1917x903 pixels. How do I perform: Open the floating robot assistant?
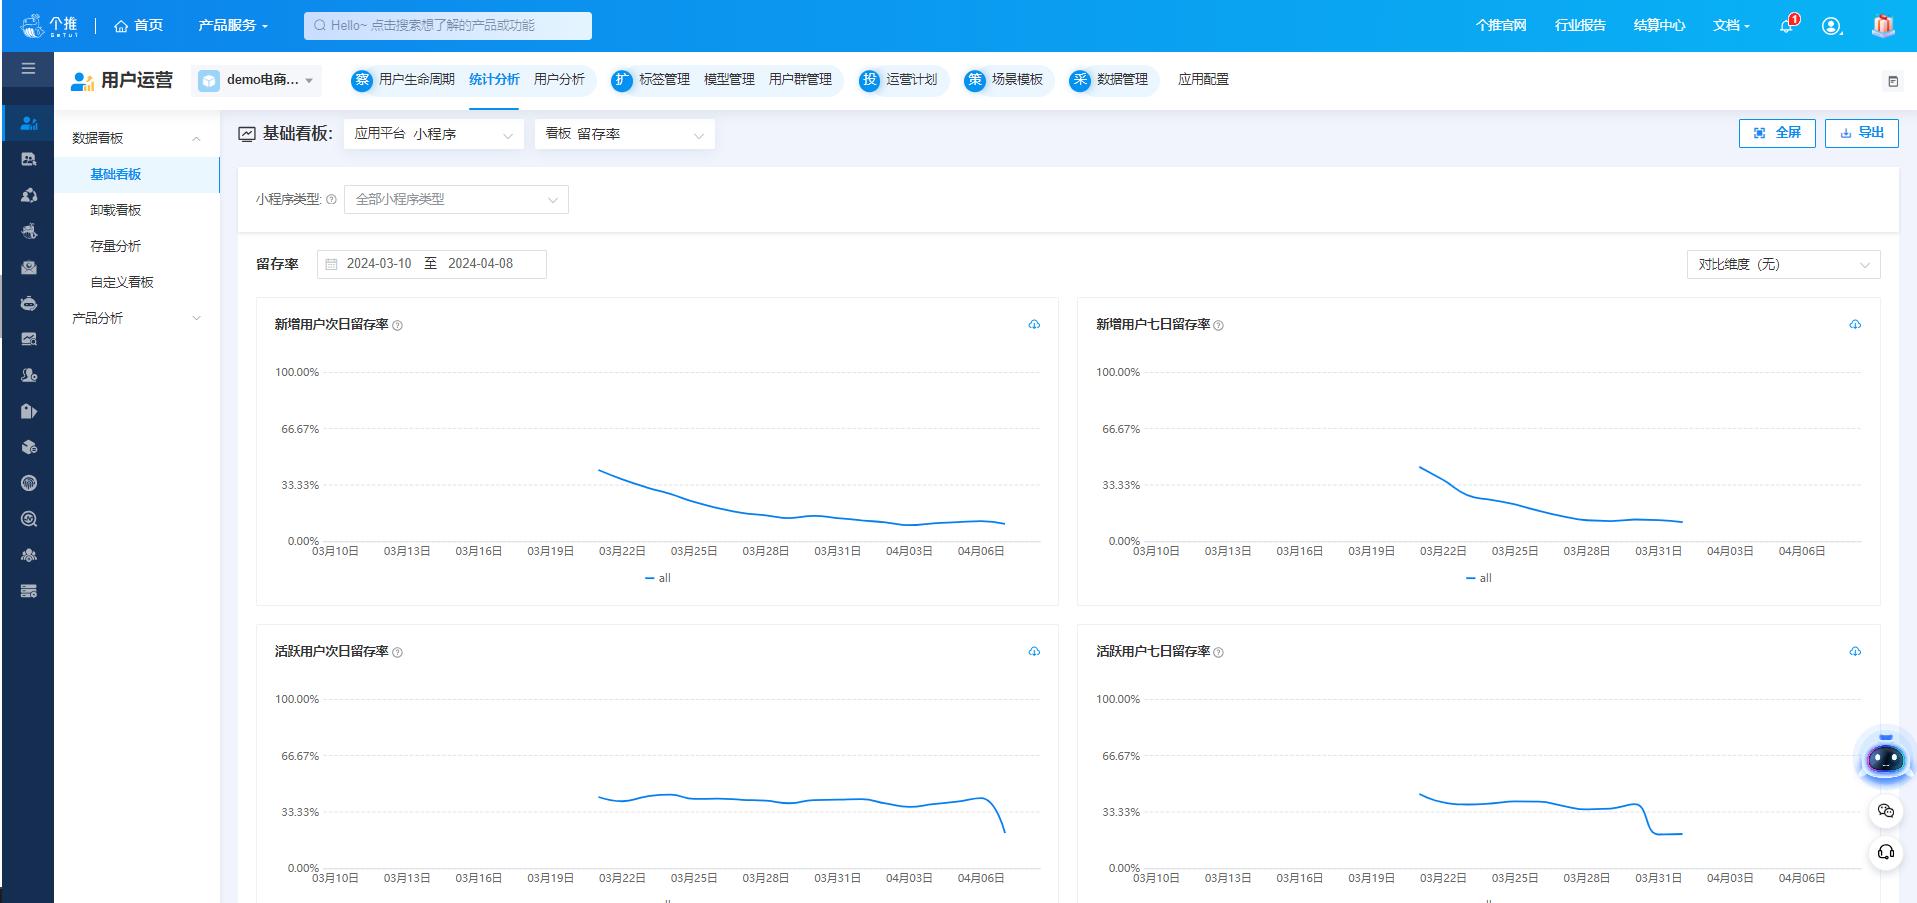coord(1885,759)
